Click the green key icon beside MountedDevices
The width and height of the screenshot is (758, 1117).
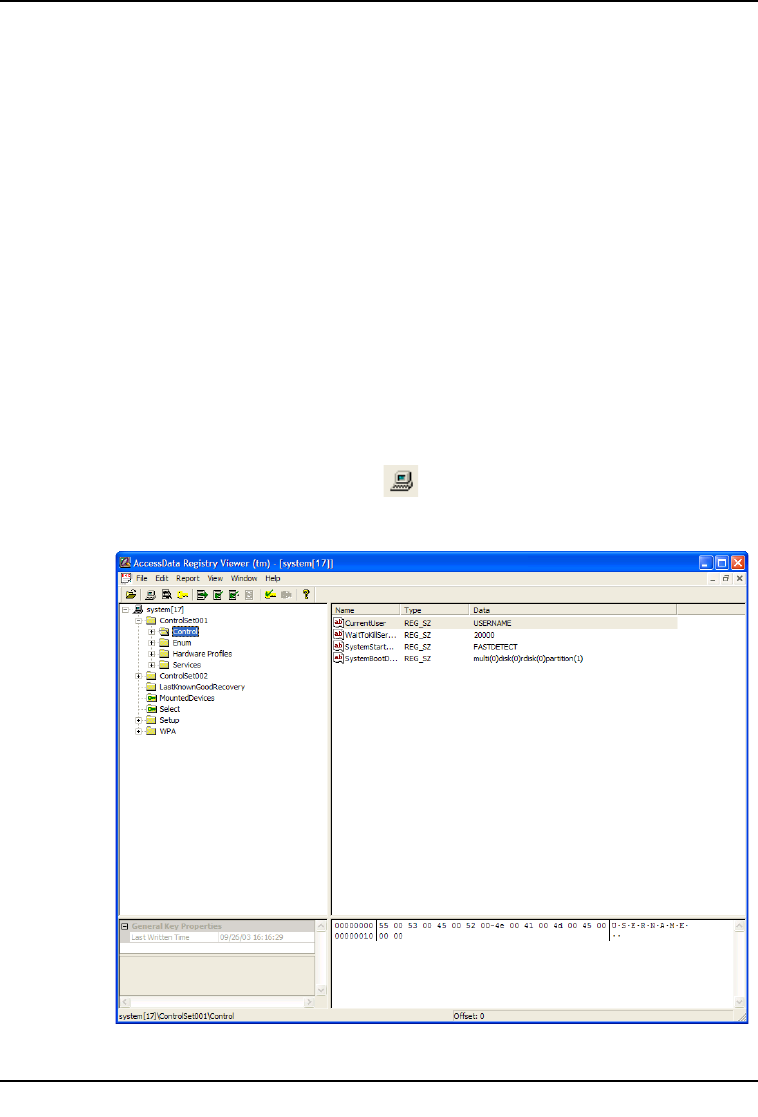tap(152, 698)
